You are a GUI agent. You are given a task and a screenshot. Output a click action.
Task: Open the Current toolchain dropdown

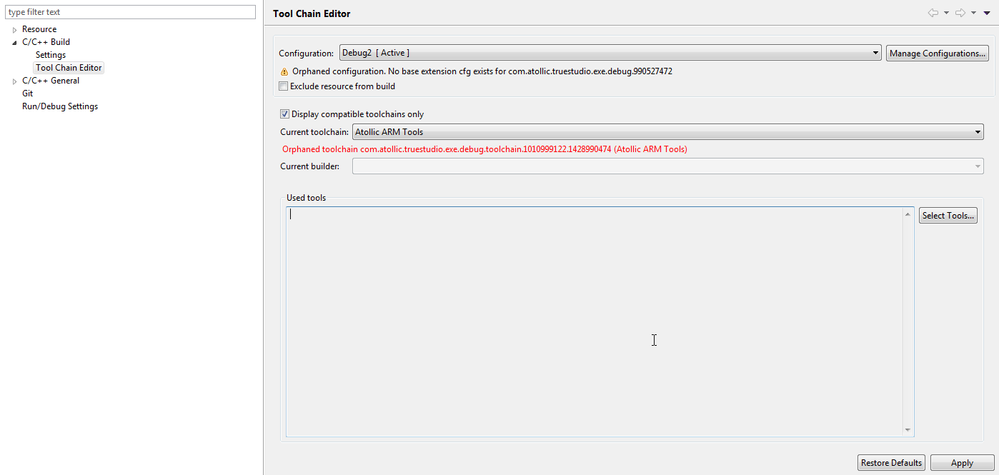(668, 132)
